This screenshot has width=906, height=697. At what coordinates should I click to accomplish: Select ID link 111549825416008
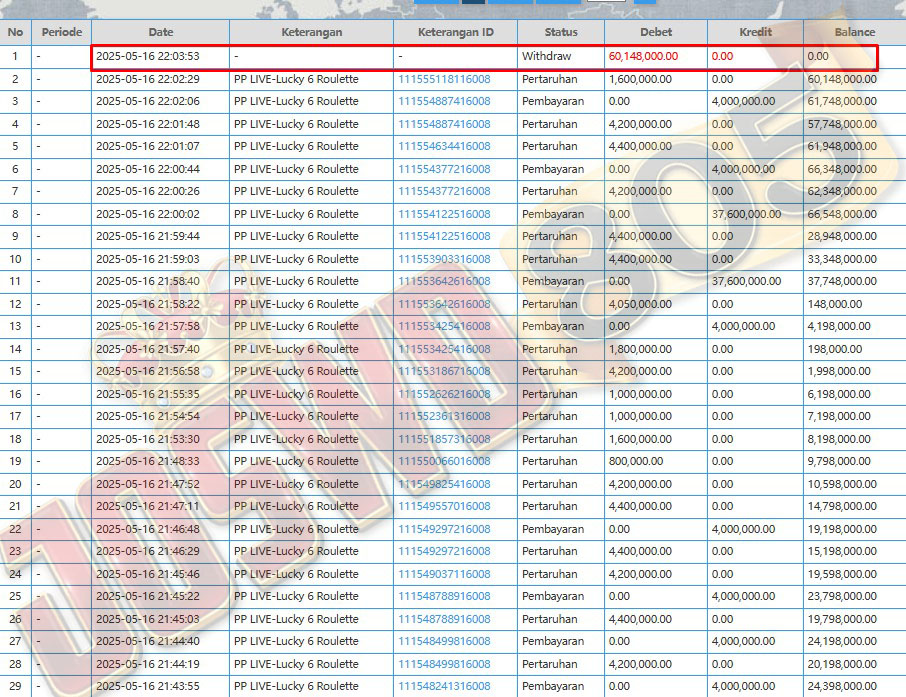coord(444,484)
